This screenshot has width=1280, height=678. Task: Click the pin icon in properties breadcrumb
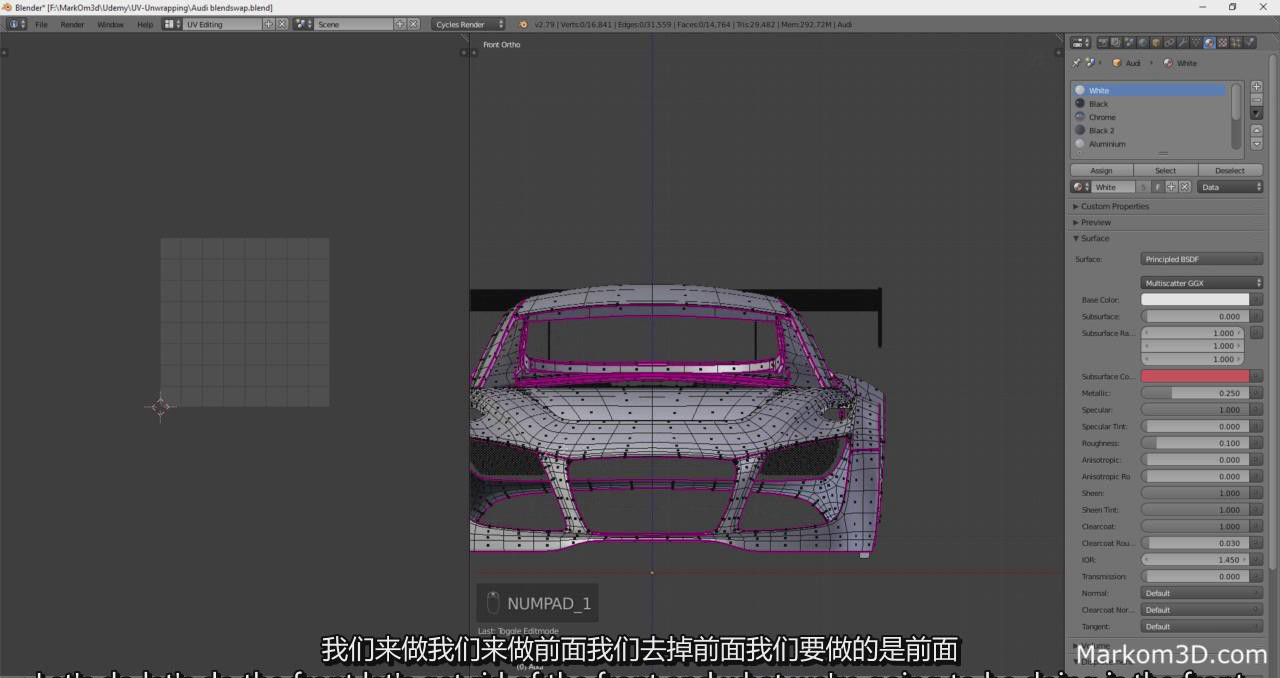pos(1076,63)
